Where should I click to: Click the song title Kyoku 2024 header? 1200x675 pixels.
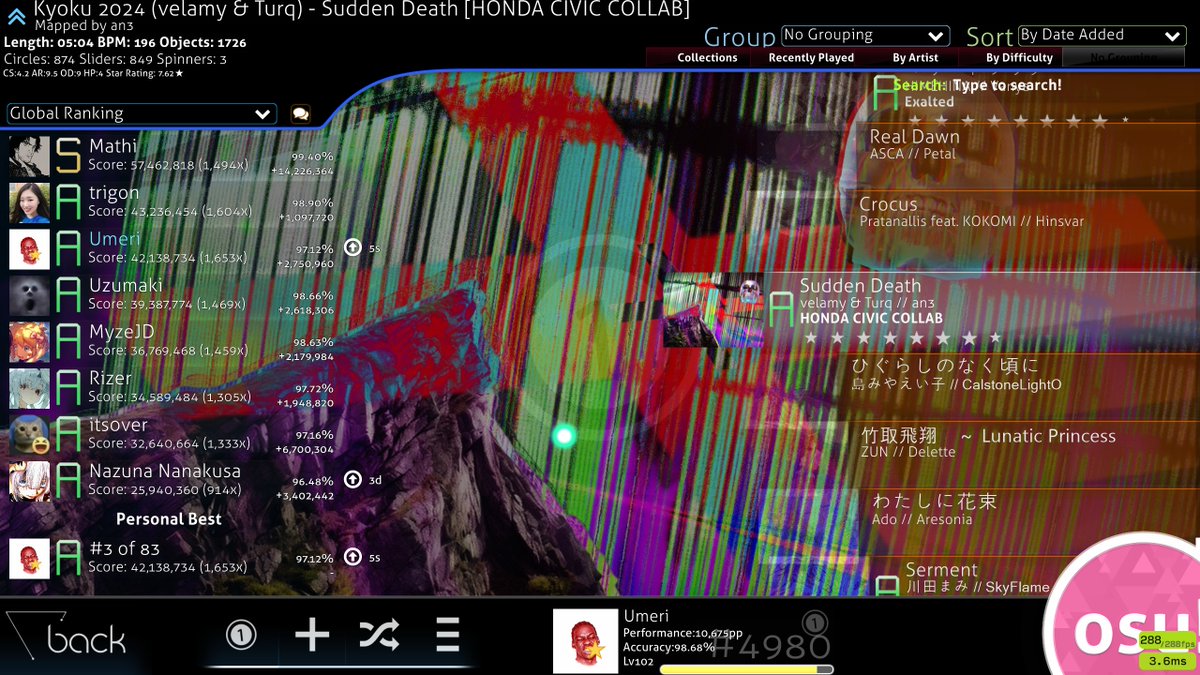361,10
